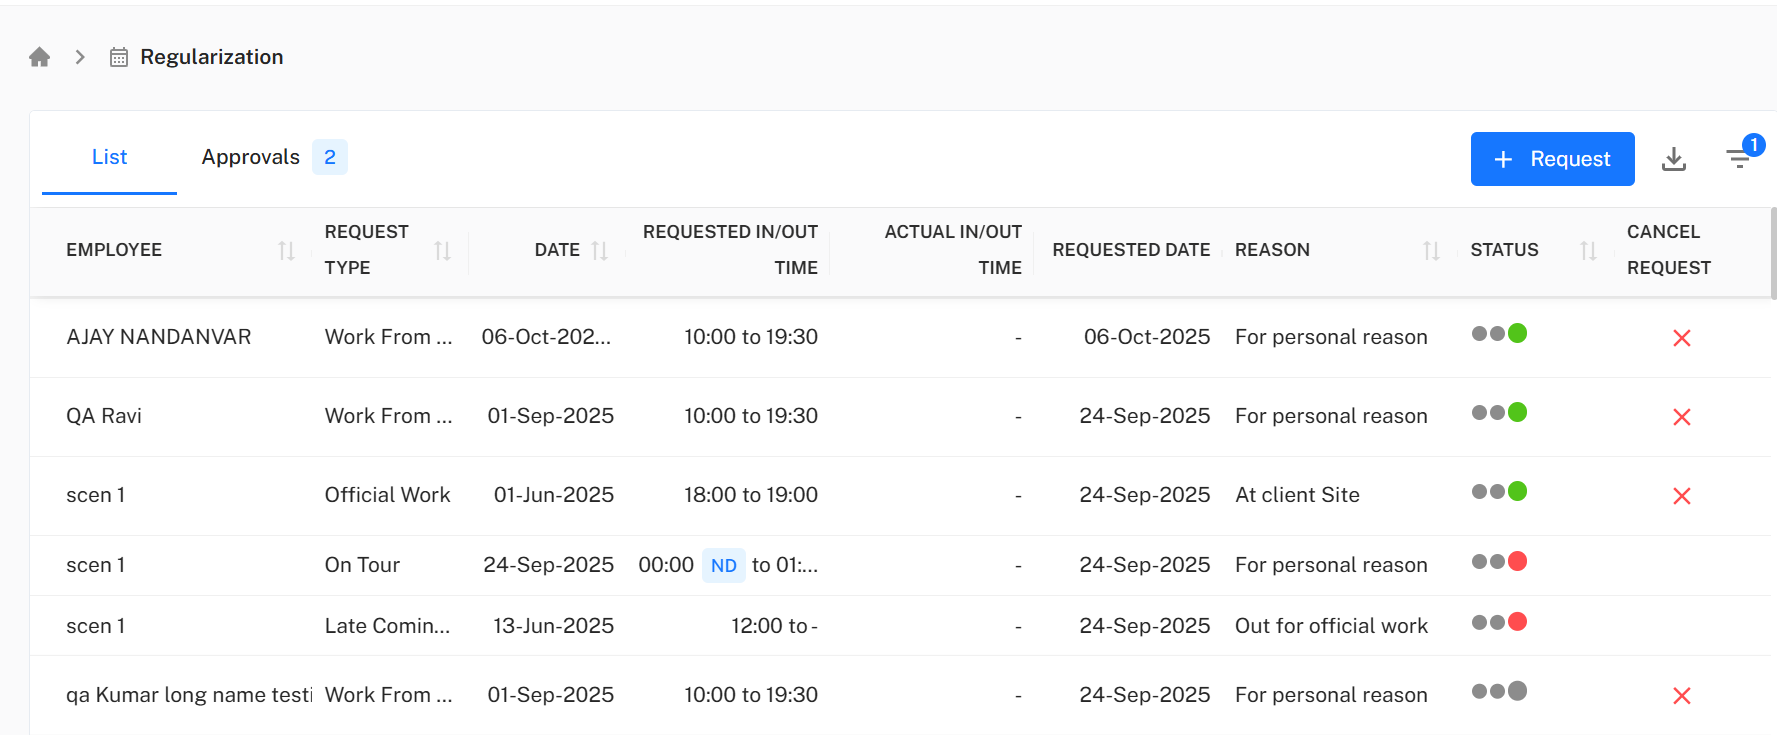Click reason At client Site
The width and height of the screenshot is (1777, 735).
tap(1297, 495)
